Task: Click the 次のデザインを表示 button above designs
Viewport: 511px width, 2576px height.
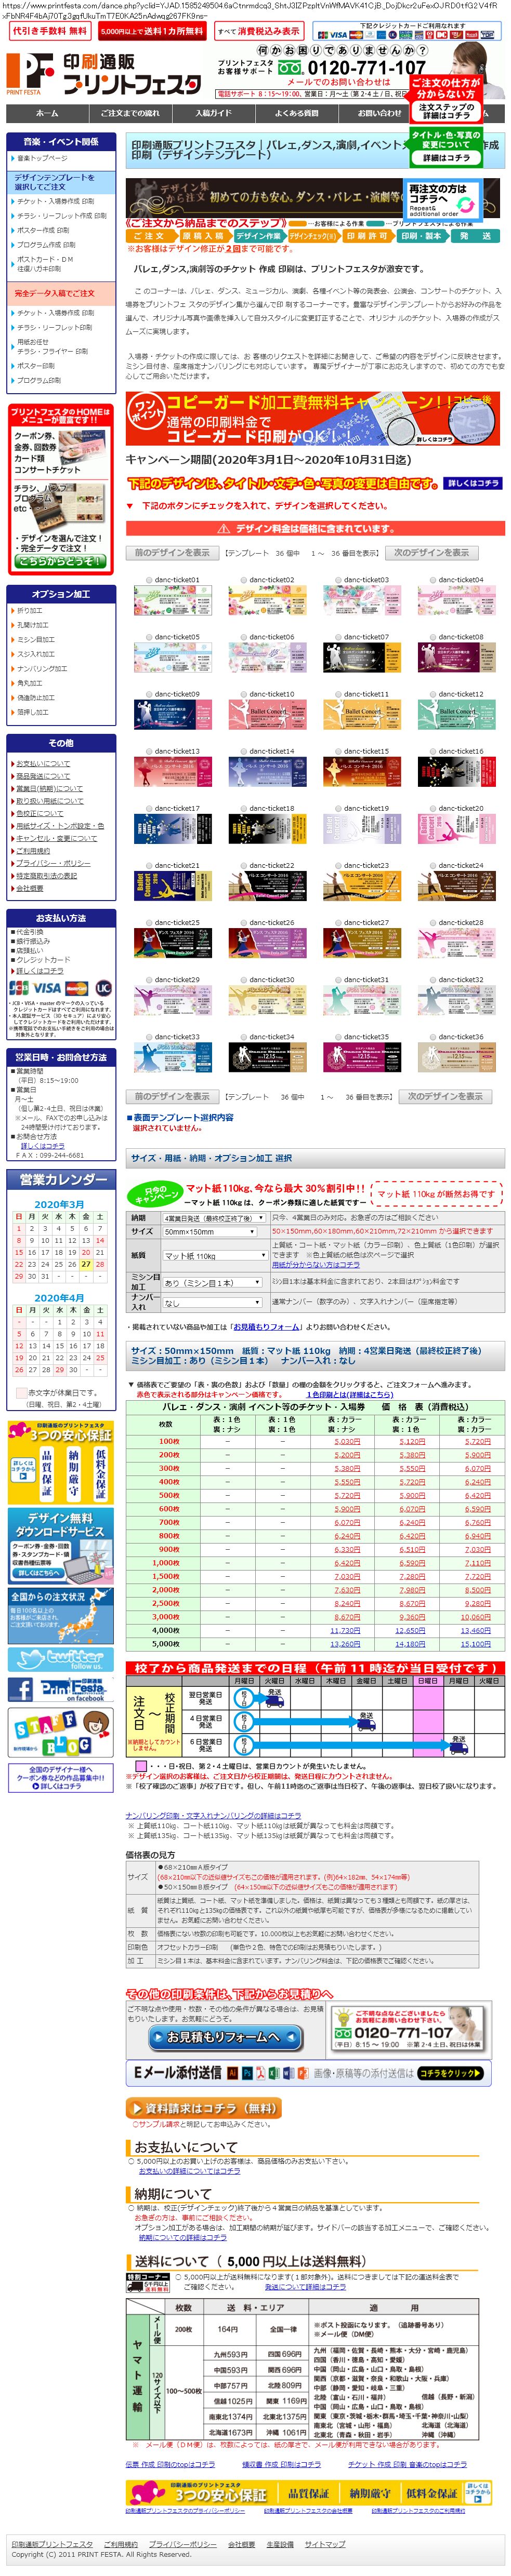Action: 430,552
